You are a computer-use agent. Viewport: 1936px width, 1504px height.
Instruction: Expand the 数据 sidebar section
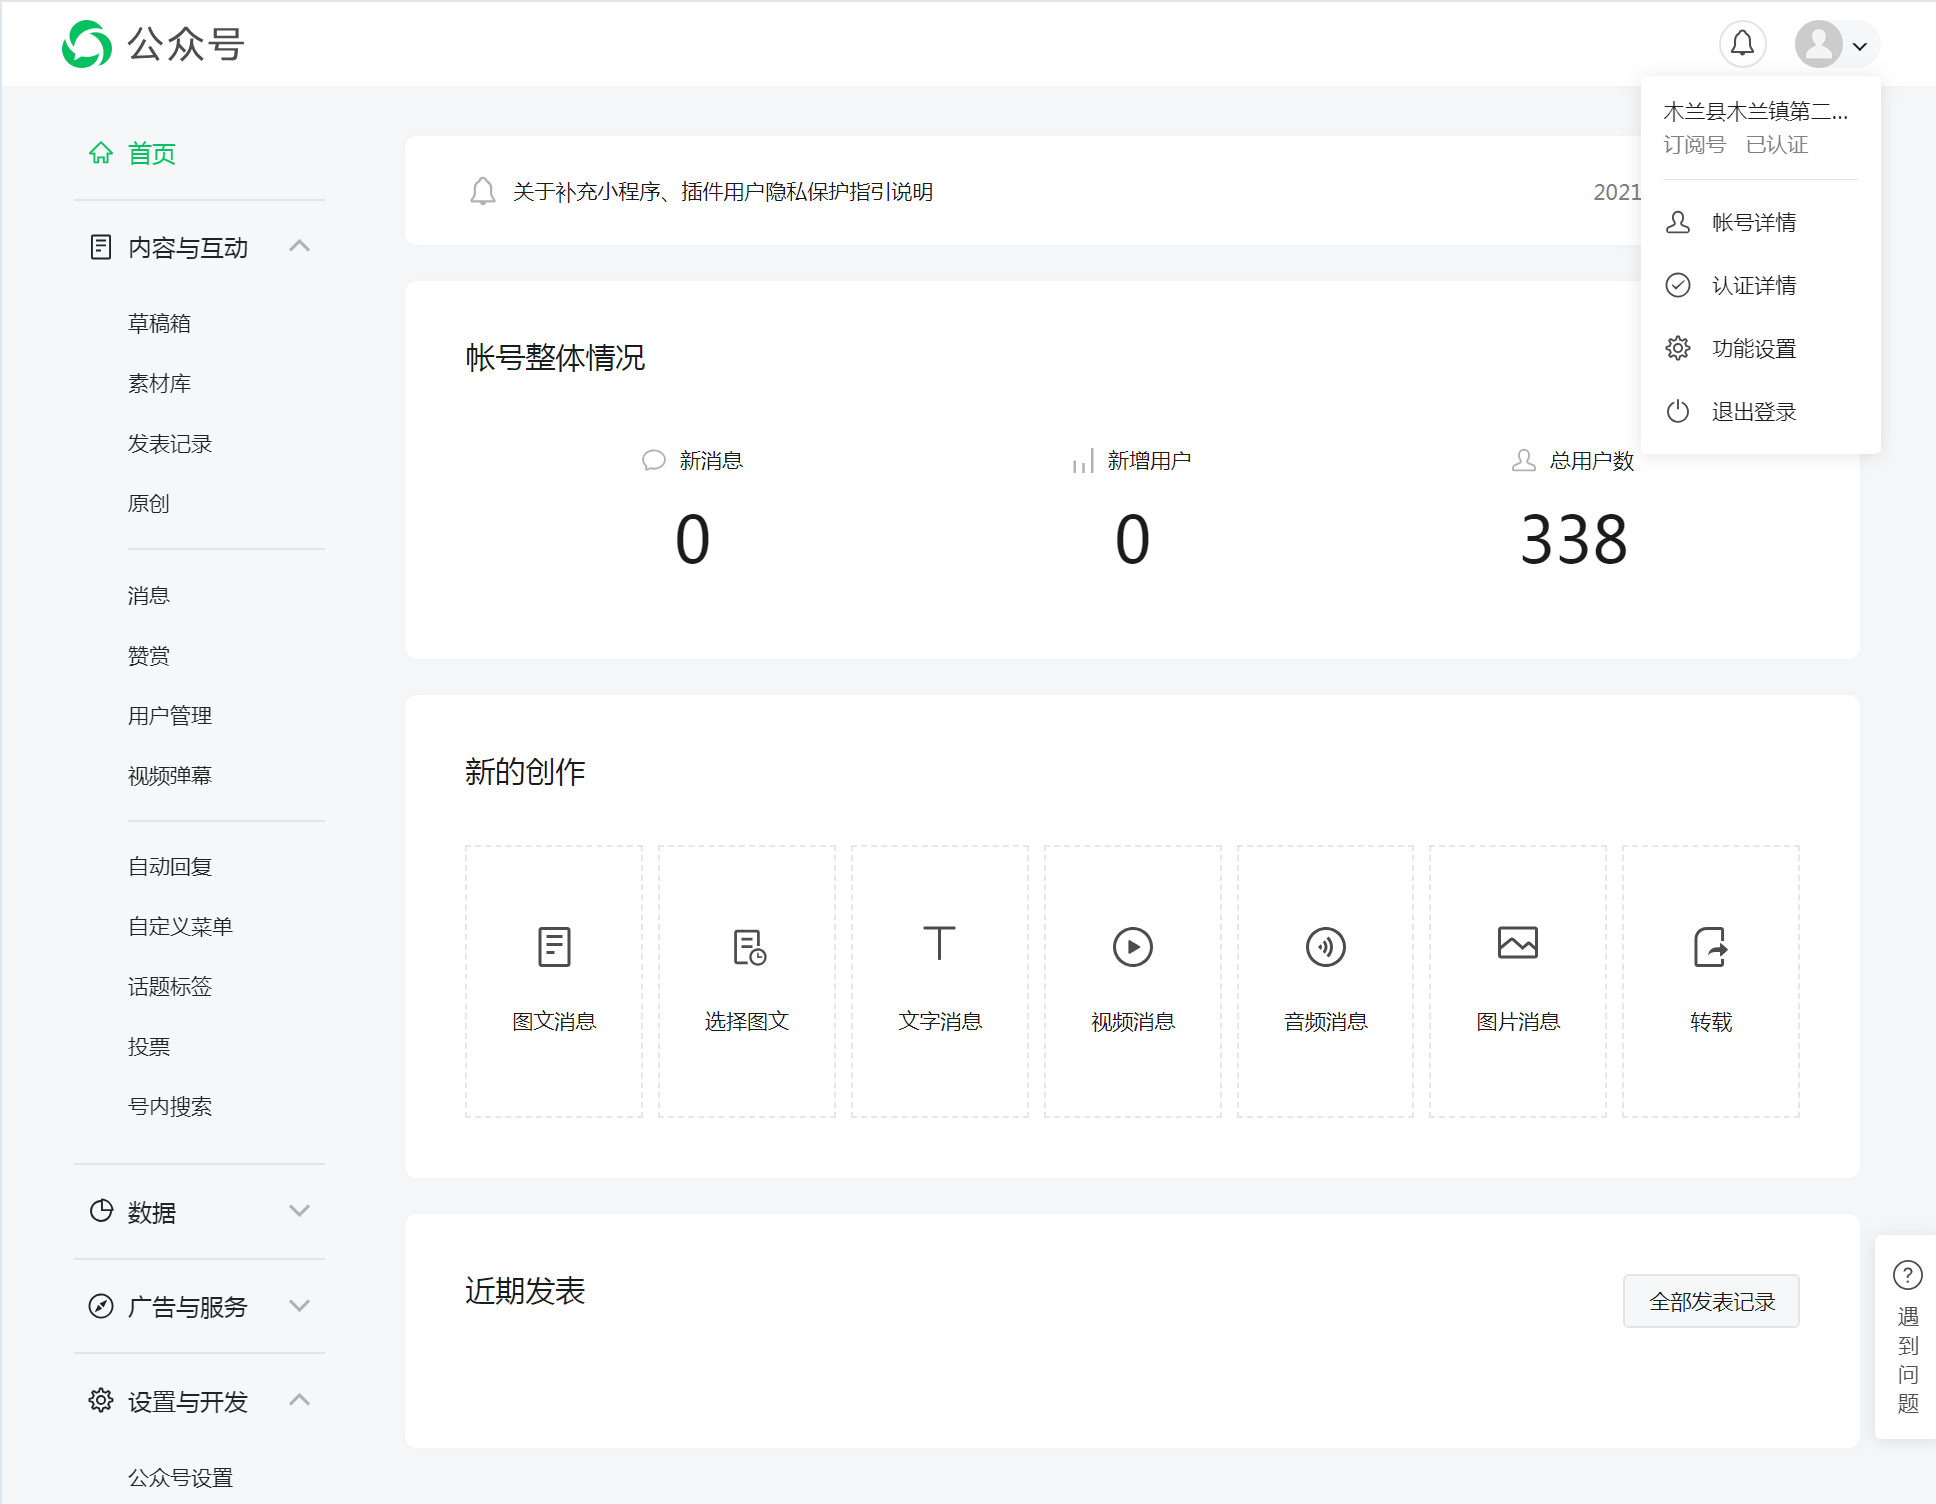pos(299,1211)
